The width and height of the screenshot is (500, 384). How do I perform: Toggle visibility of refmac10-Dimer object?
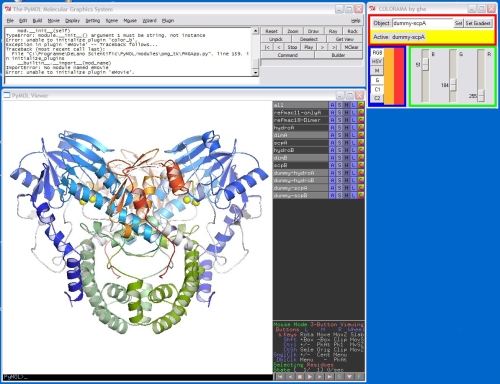(301, 120)
